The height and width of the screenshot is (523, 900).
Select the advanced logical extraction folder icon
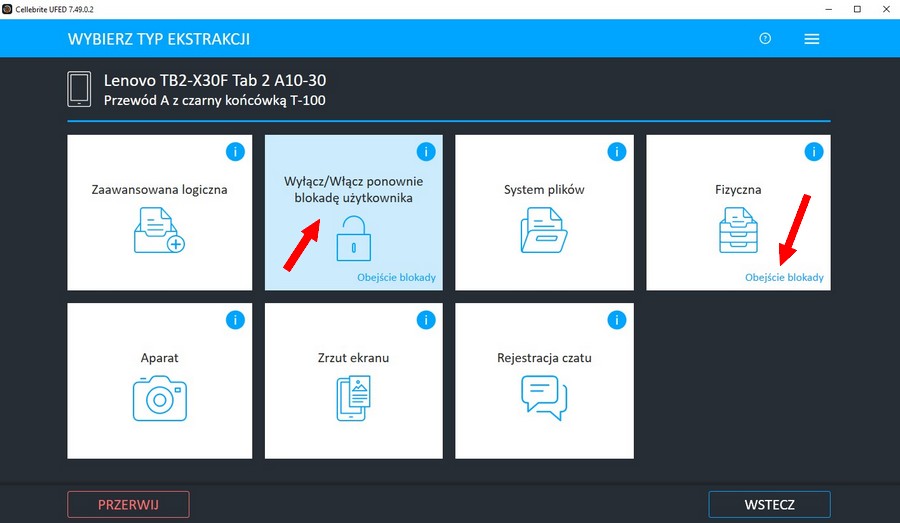(159, 230)
